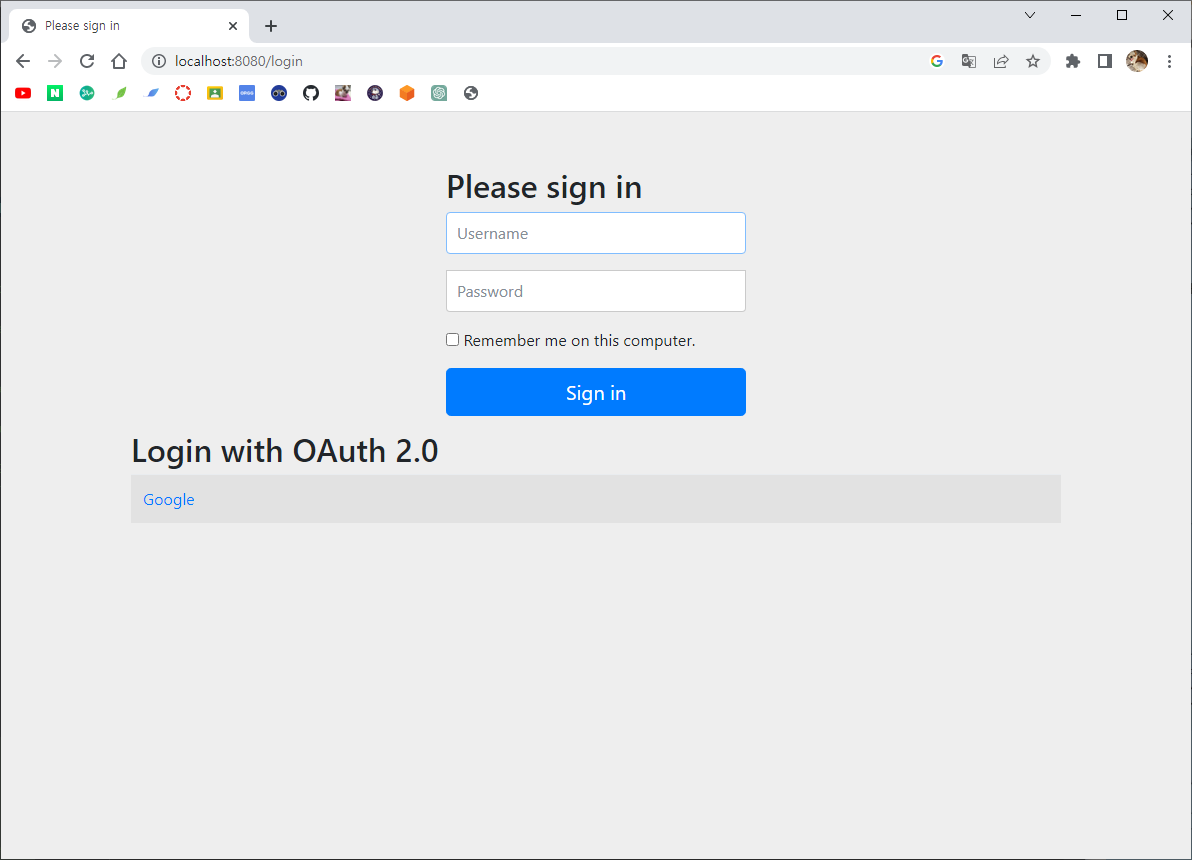
Task: Click the Google Translate icon in address bar
Action: (x=968, y=62)
